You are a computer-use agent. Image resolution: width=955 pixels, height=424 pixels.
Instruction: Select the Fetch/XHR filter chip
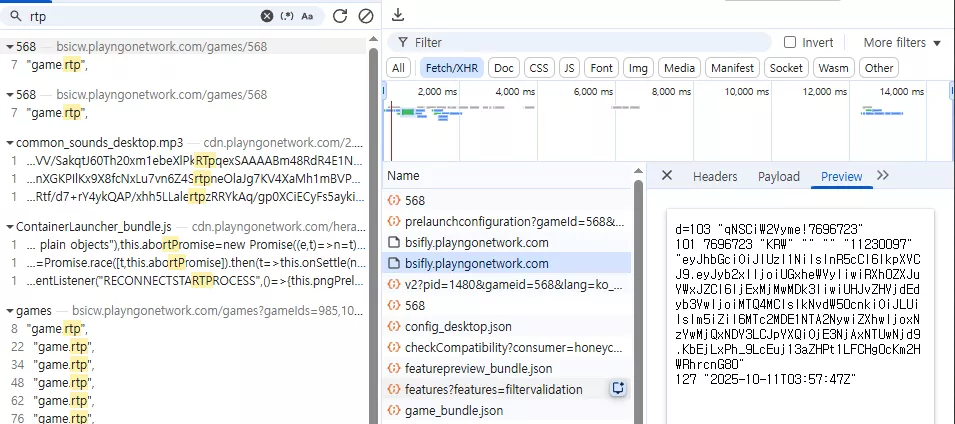click(452, 68)
